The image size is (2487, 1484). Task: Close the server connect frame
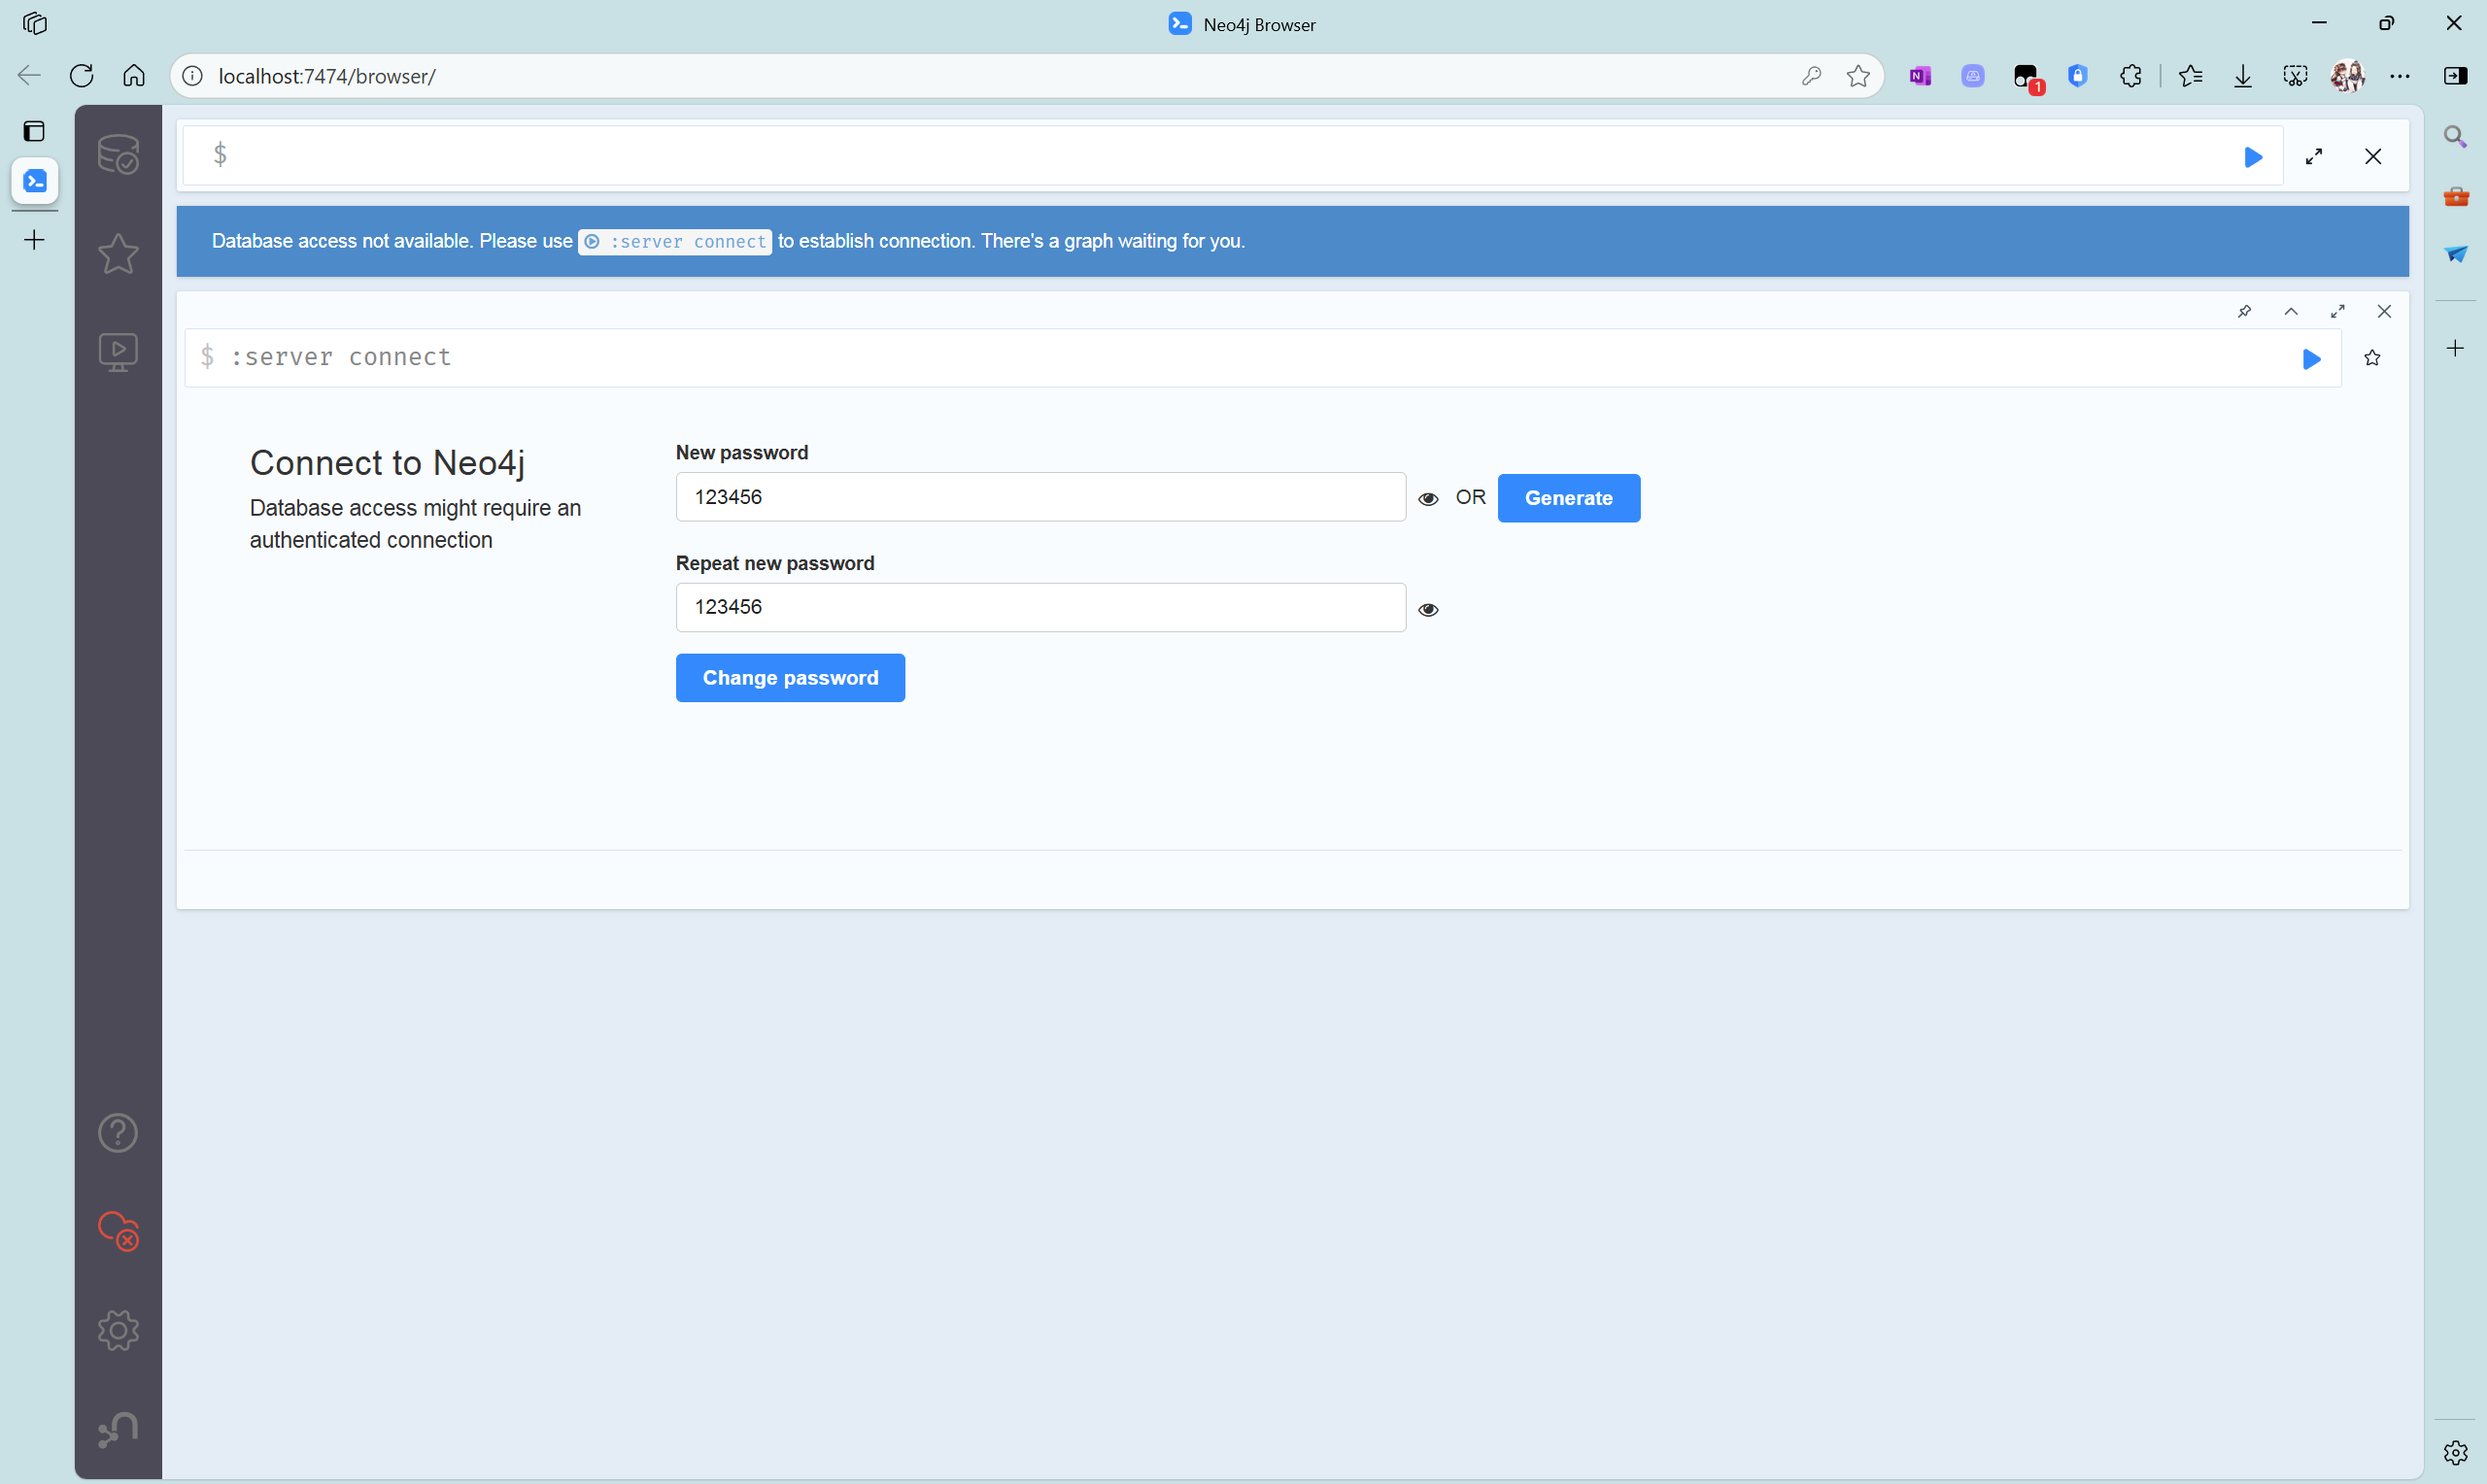point(2384,311)
